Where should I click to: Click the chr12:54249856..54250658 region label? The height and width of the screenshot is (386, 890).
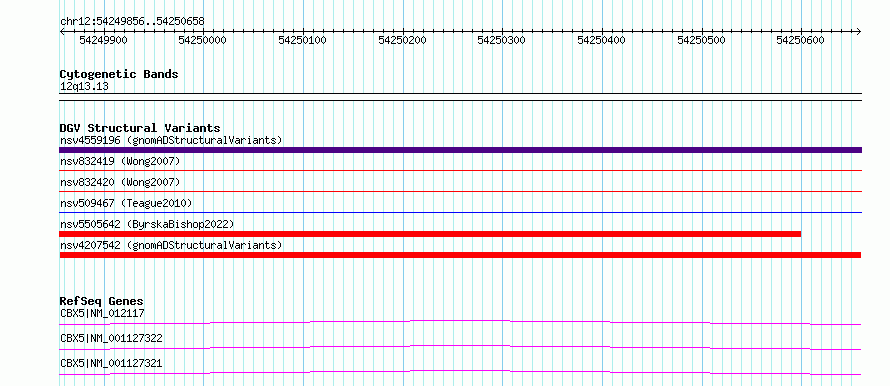point(132,22)
